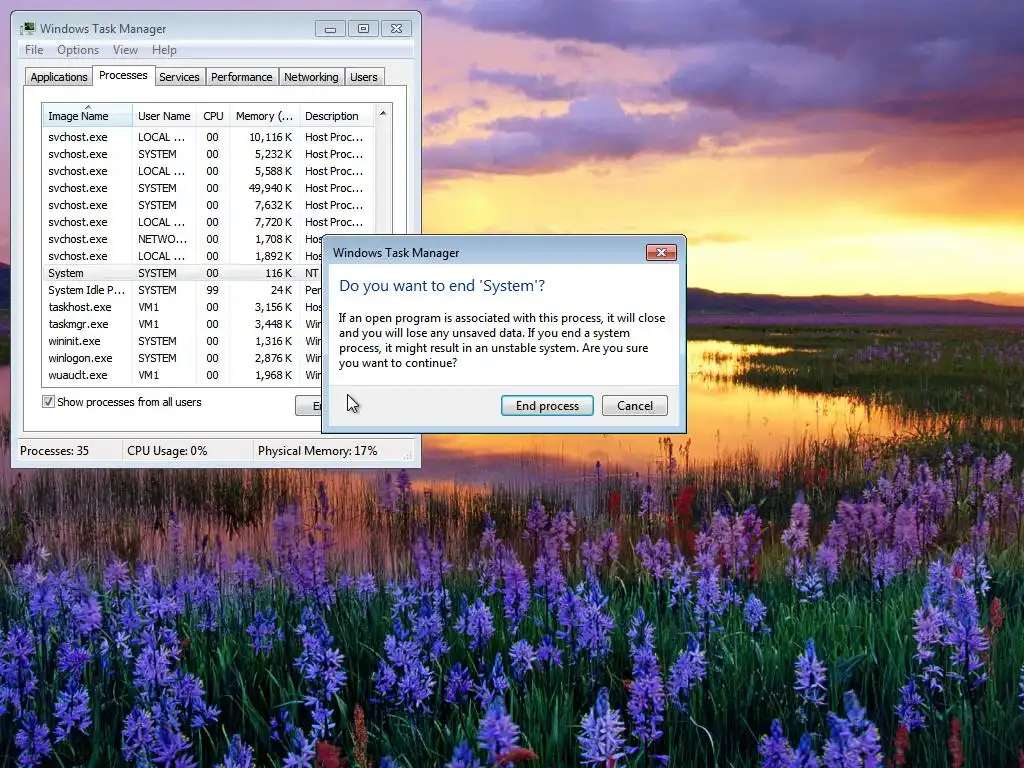Maximize the Windows Task Manager window
1024x768 pixels.
363,29
